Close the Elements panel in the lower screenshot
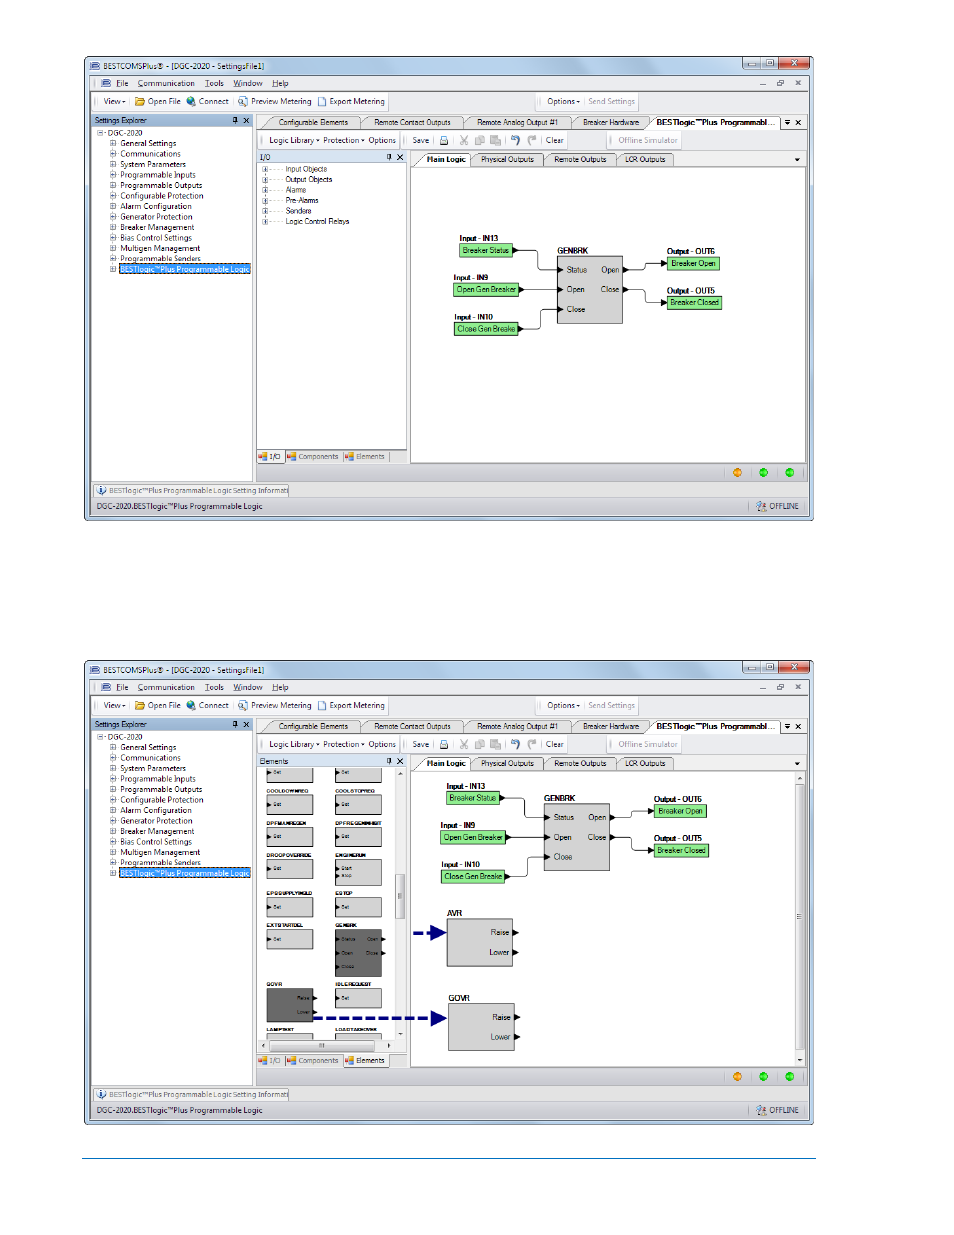Viewport: 954px width, 1235px height. click(400, 761)
